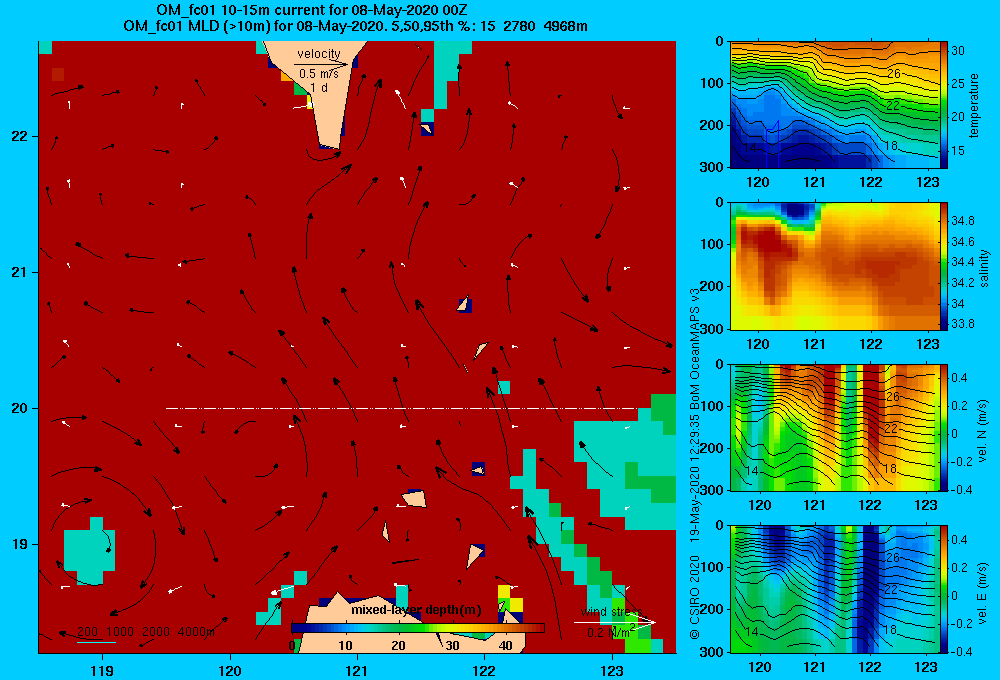Click the vel. N color bar
The image size is (1000, 680).
tap(944, 427)
